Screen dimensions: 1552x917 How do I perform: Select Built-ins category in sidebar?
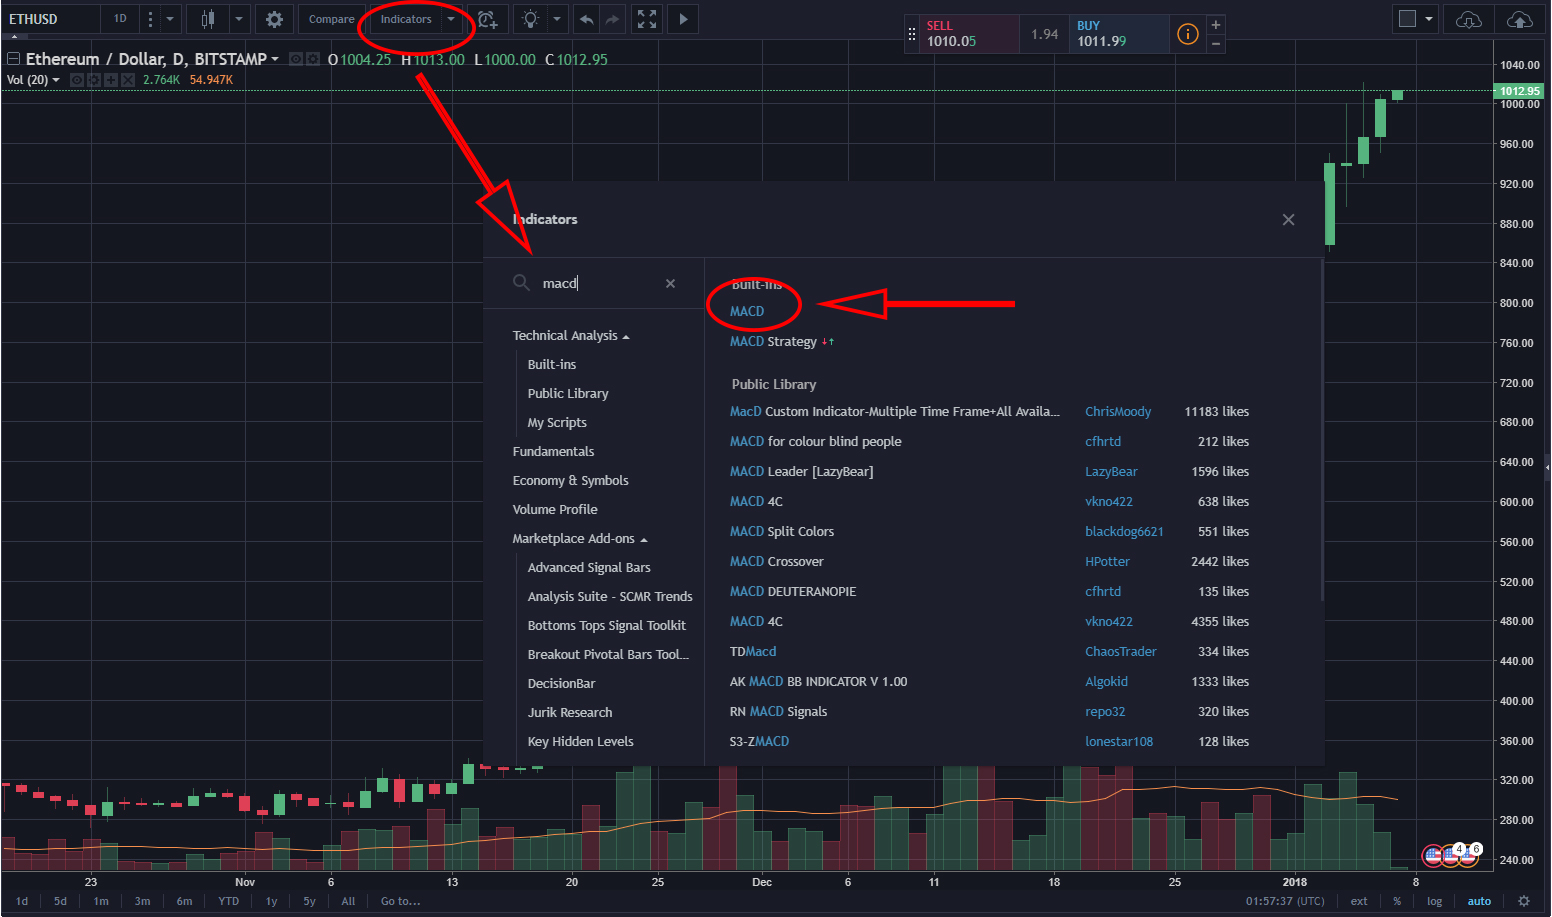click(552, 365)
